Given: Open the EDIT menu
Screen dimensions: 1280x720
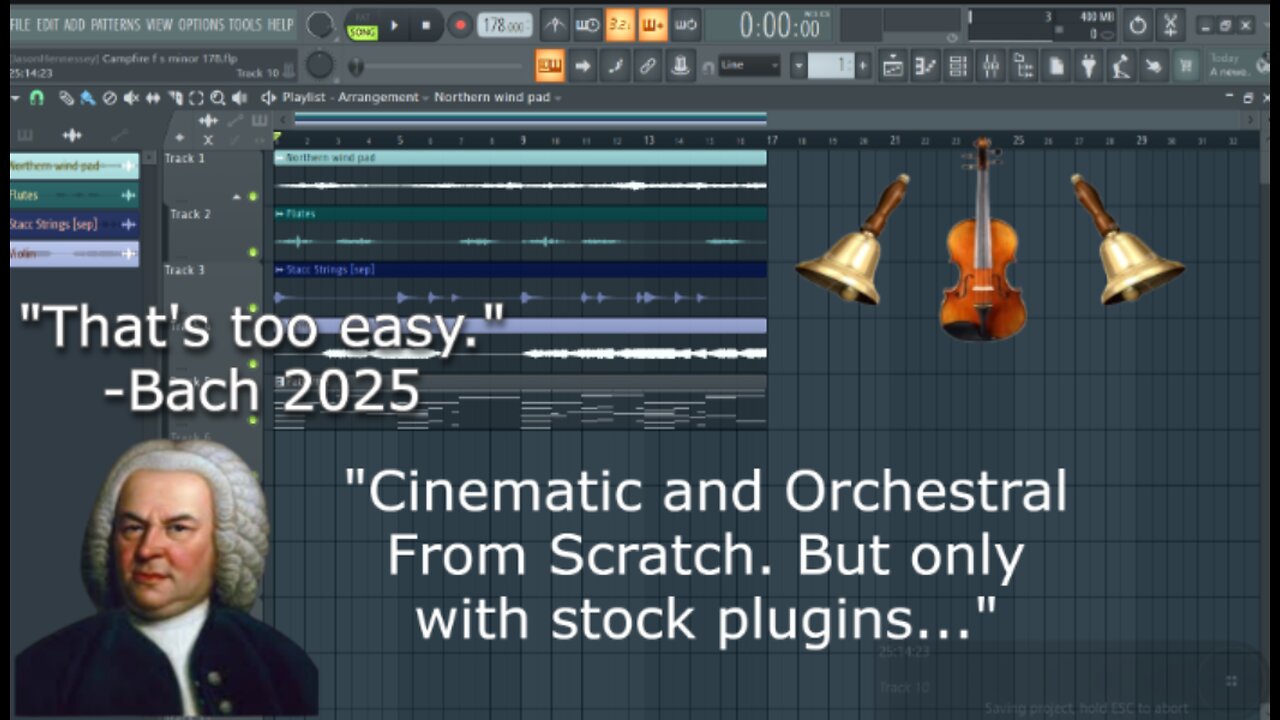Looking at the screenshot, I should coord(47,24).
